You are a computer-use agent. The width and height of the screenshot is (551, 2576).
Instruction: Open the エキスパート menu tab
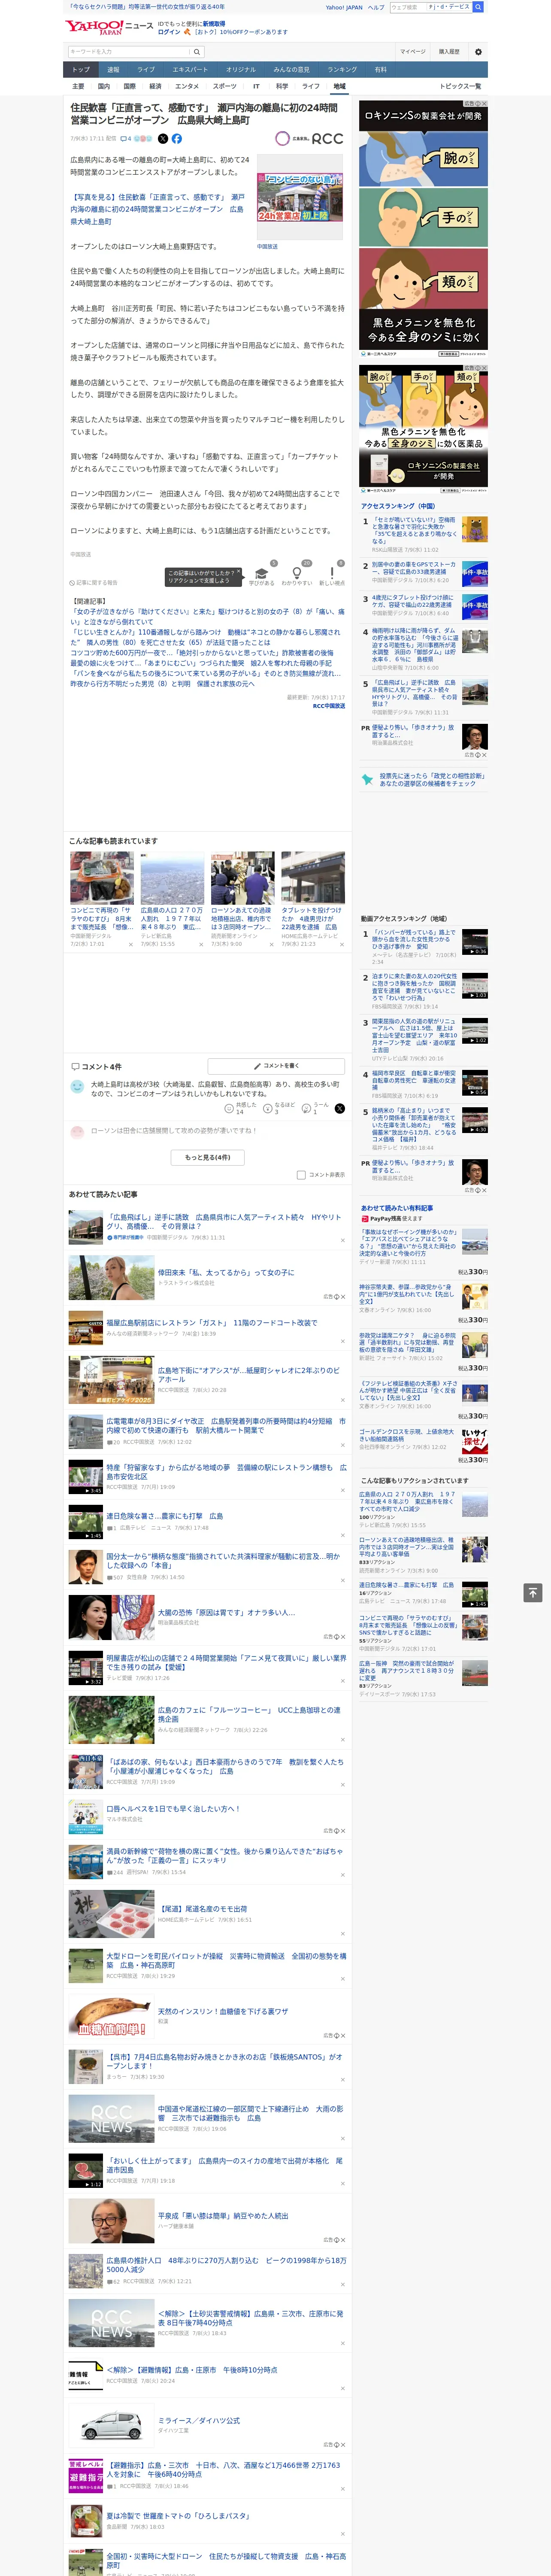pyautogui.click(x=190, y=70)
